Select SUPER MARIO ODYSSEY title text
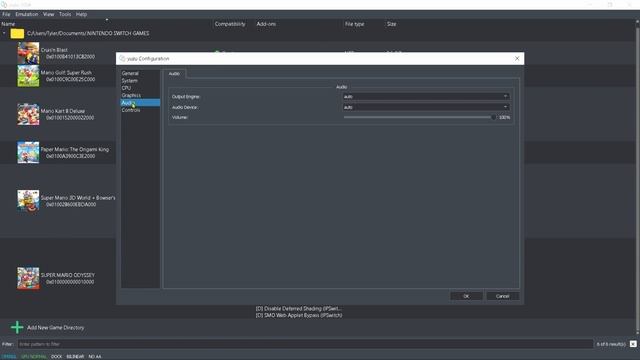The height and width of the screenshot is (360, 640). pos(68,275)
